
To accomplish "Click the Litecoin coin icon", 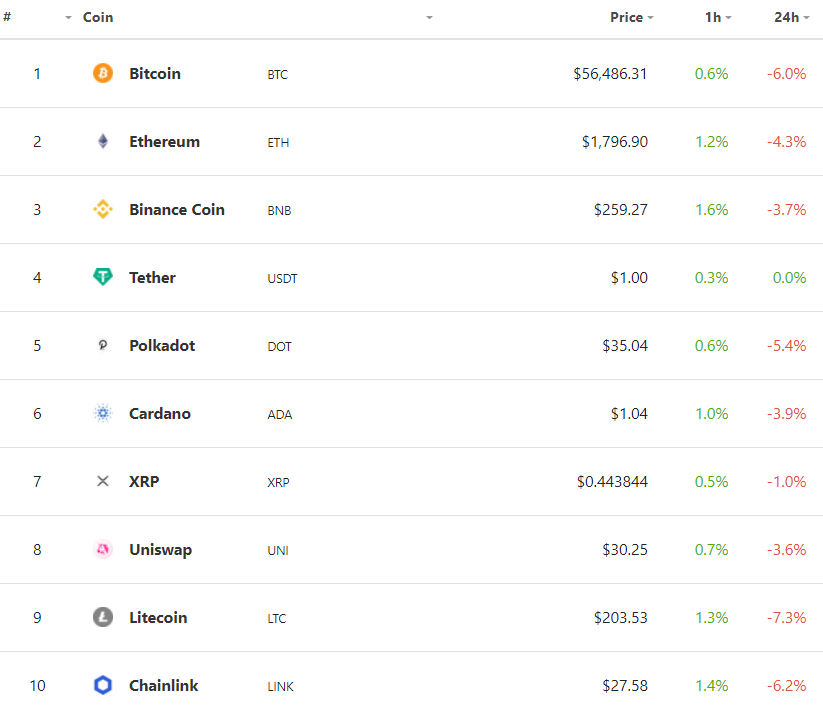I will pyautogui.click(x=103, y=618).
